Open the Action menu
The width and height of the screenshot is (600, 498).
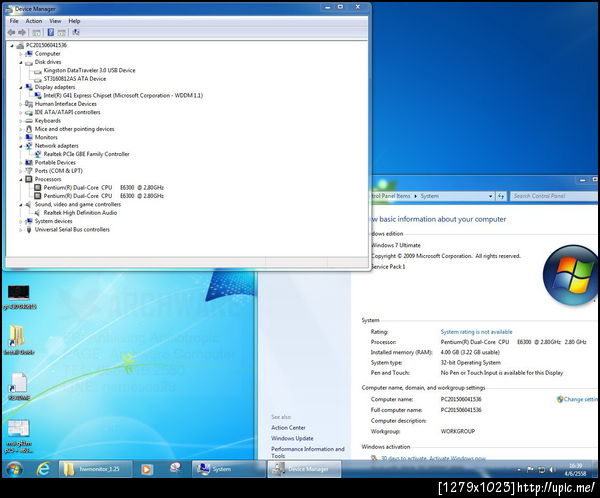pyautogui.click(x=34, y=21)
